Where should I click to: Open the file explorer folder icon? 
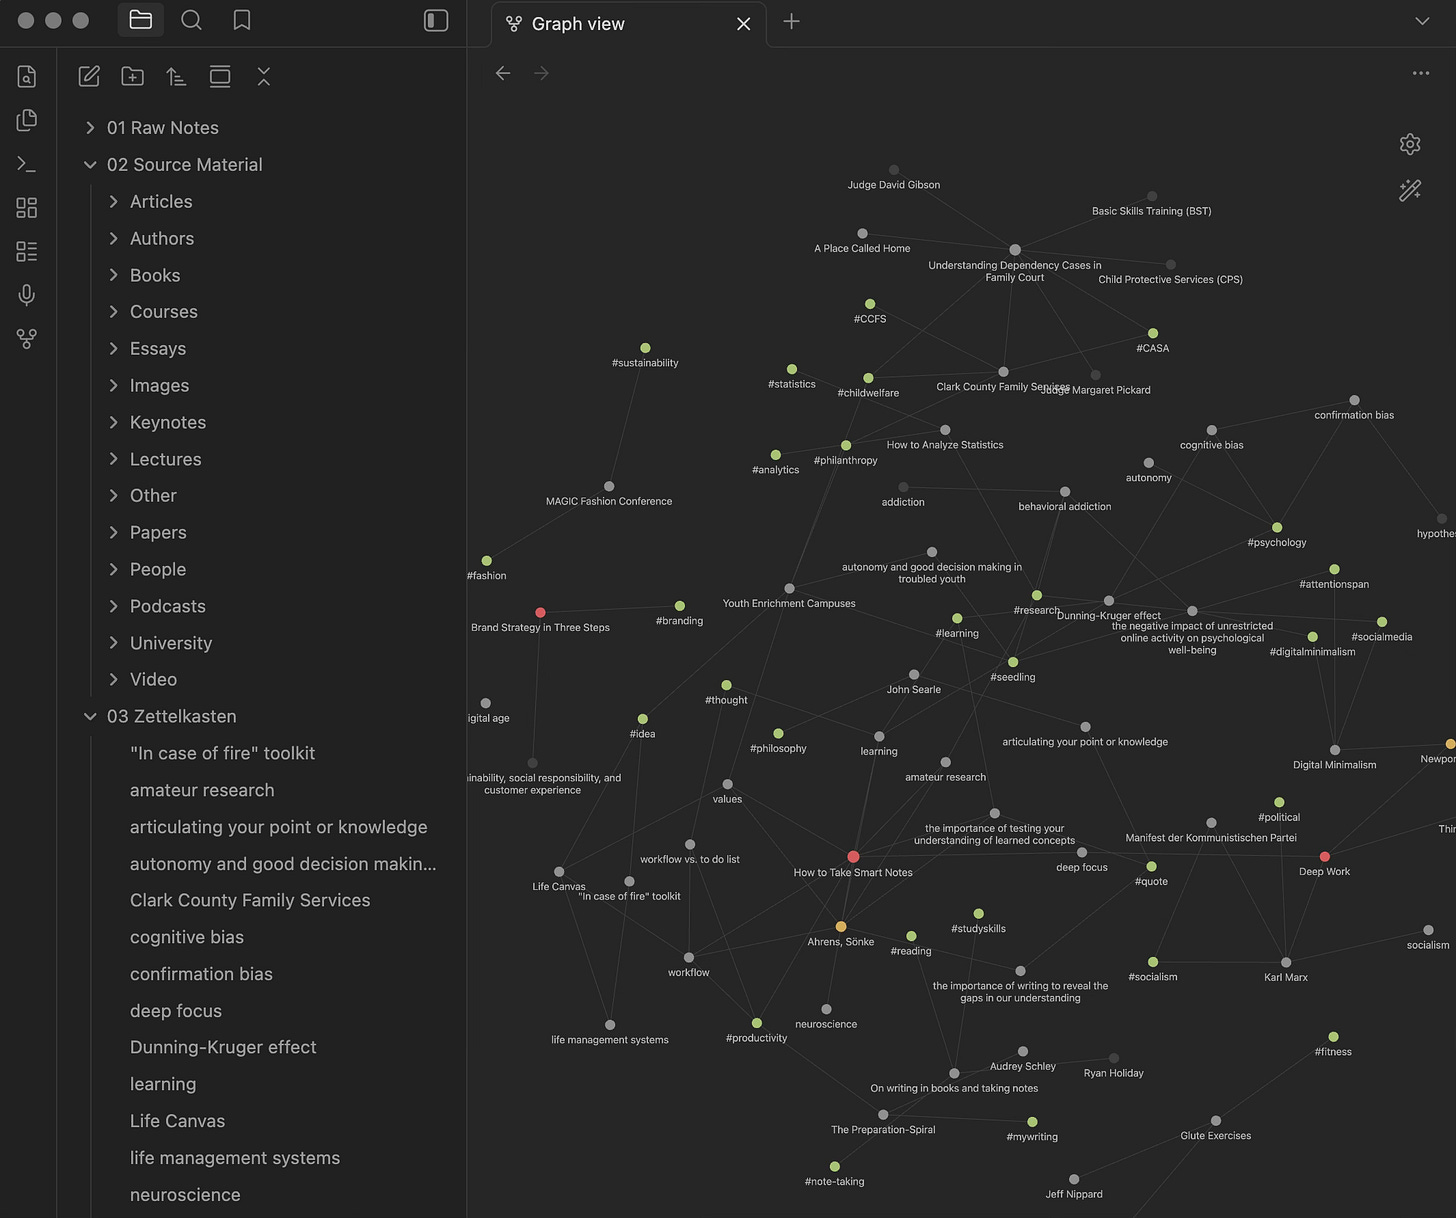coord(141,20)
